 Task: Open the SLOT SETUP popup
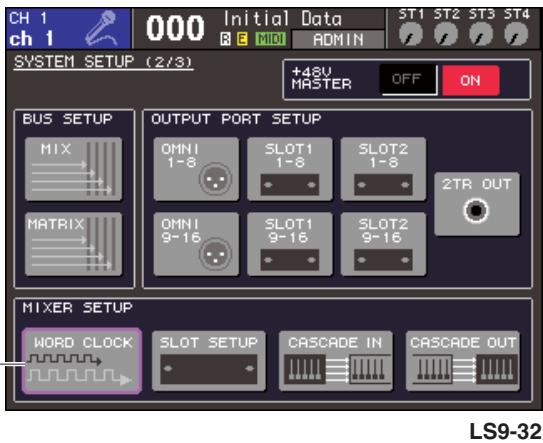[x=209, y=361]
